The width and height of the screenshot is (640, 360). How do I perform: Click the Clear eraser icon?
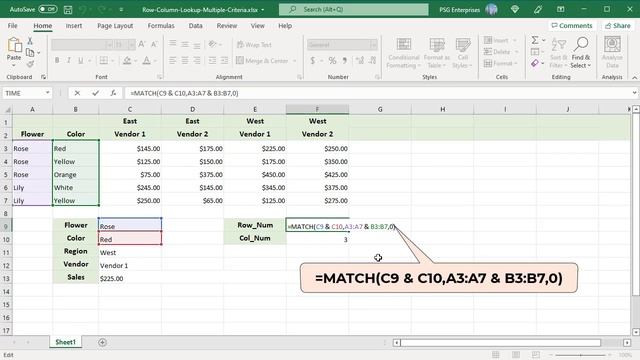(x=535, y=63)
